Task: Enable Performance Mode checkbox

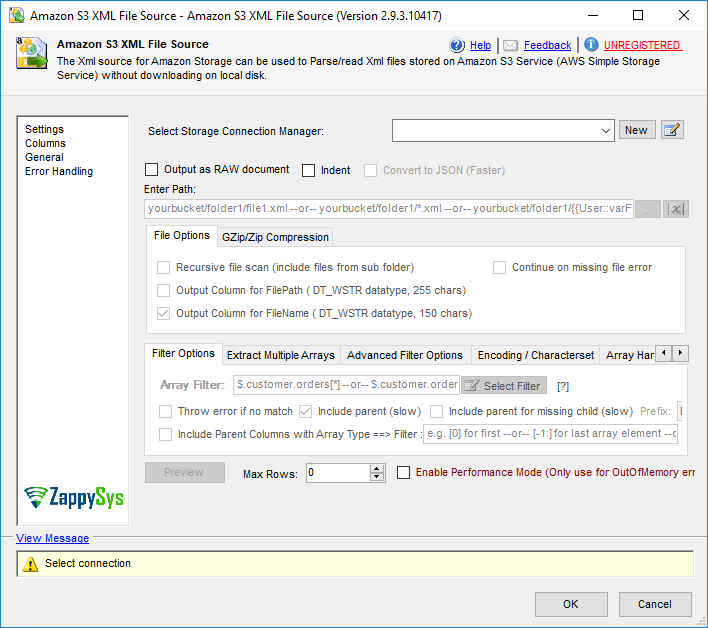Action: [x=403, y=473]
